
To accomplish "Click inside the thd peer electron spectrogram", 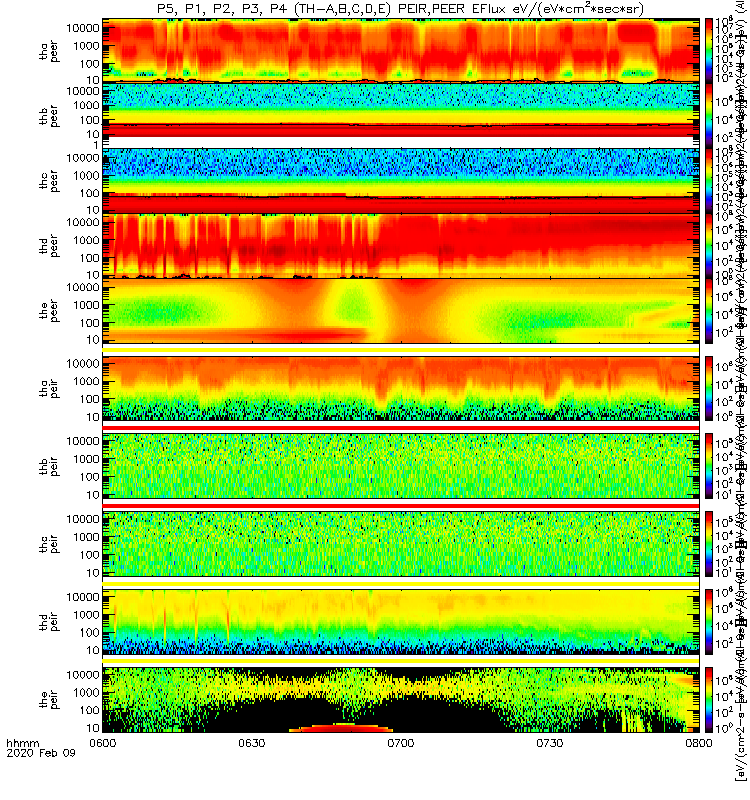I will click(x=401, y=245).
